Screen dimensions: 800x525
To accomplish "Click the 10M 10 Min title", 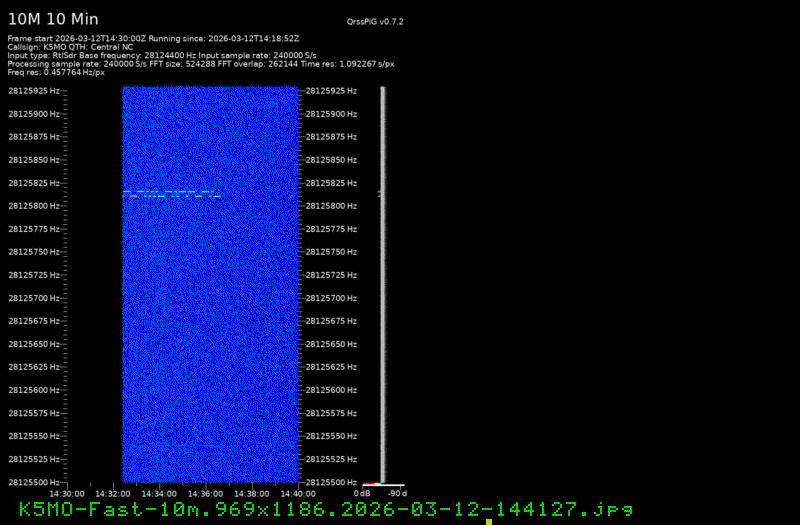I will 53,19.
